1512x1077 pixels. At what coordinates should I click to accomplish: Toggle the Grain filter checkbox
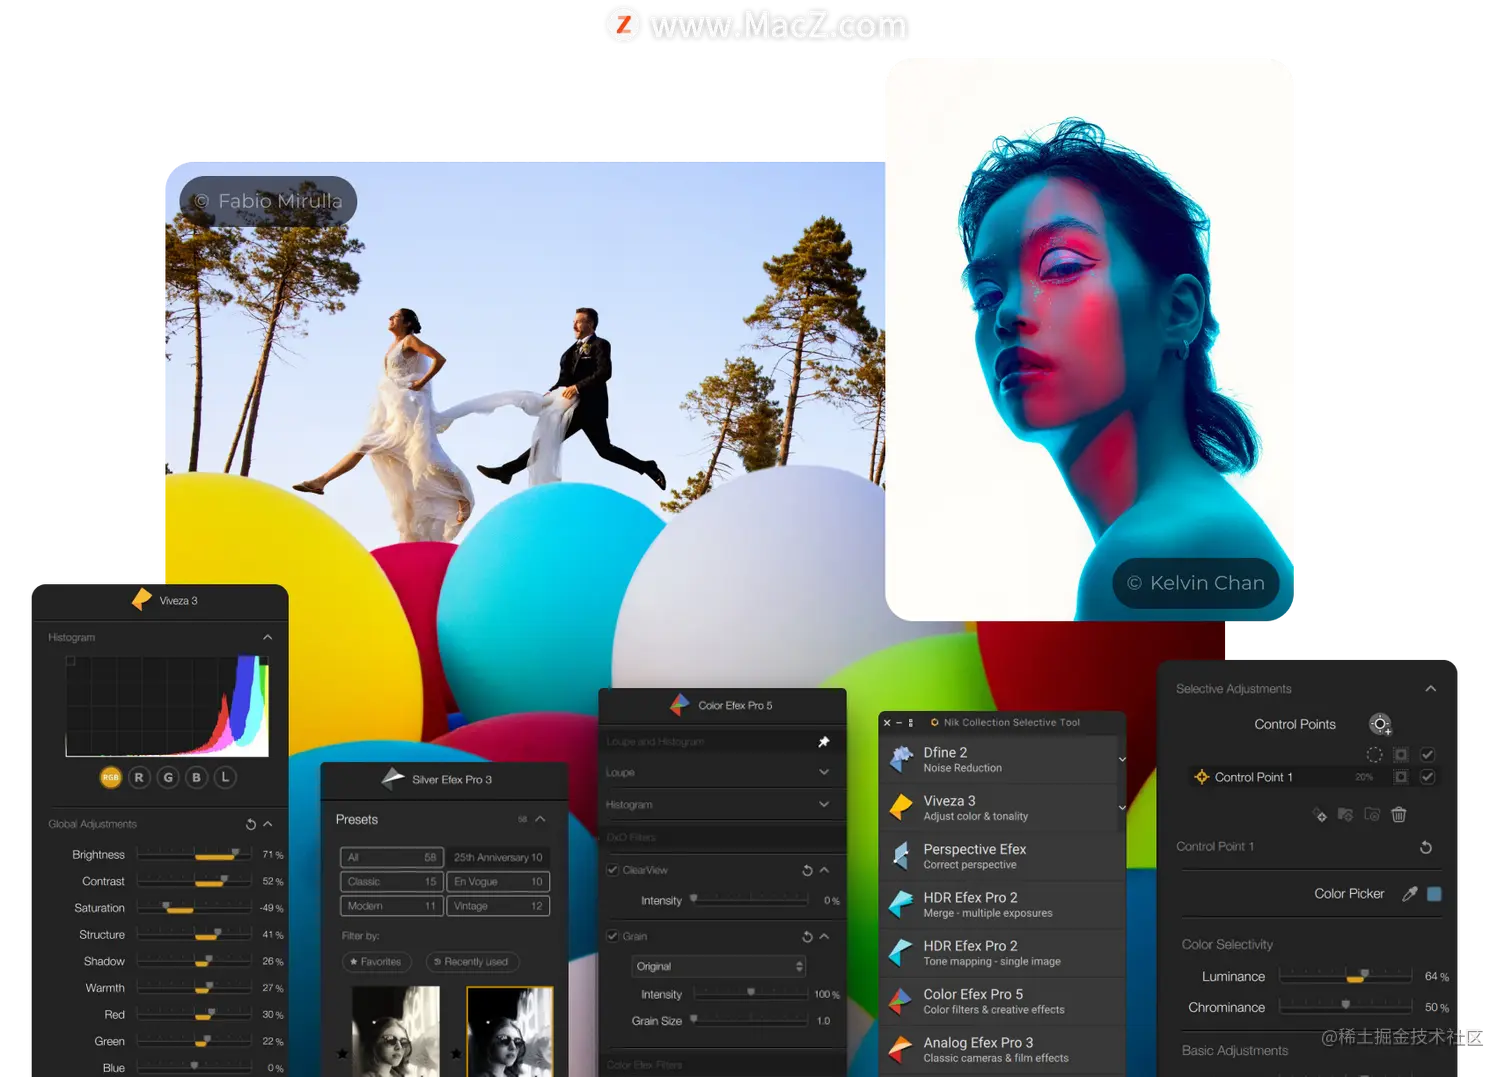(613, 936)
